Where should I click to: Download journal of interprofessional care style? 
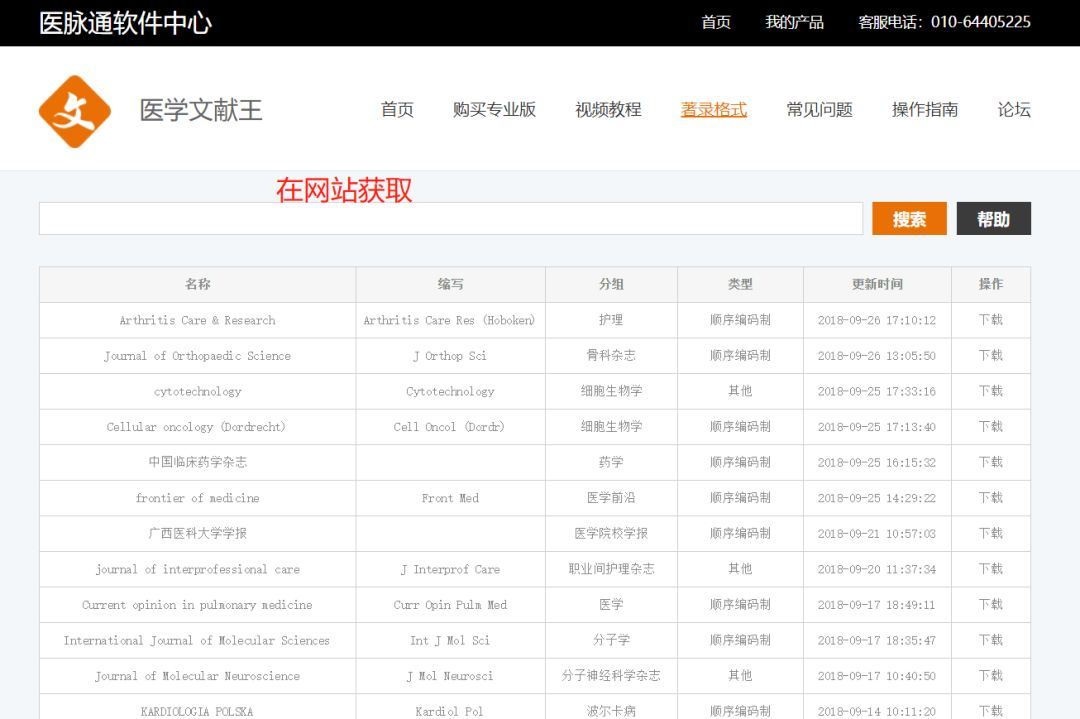pos(991,569)
